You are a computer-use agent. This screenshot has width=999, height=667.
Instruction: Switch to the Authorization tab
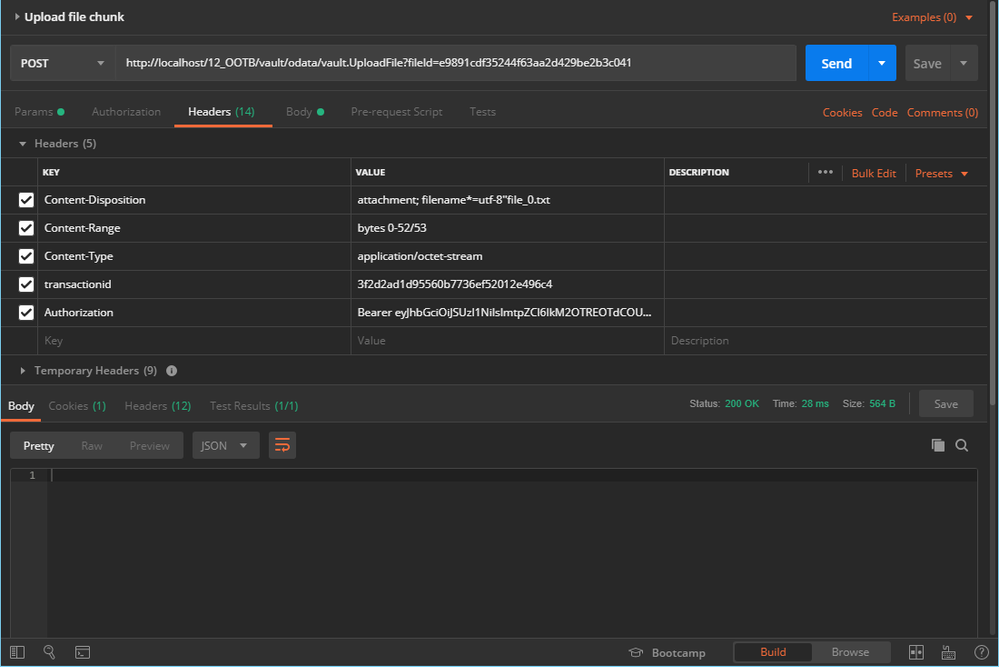point(126,112)
